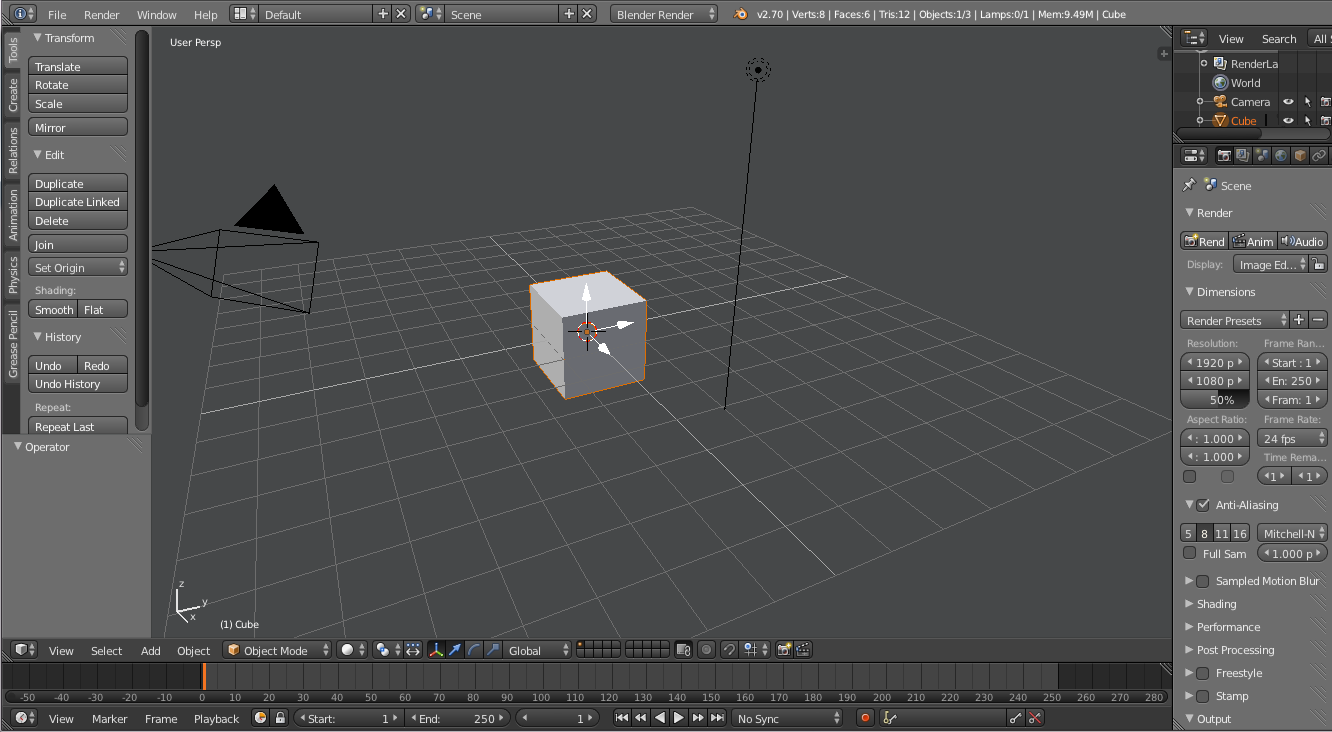Toggle Cube visibility eye in the outliner
Screen dimensions: 1332x732
[x=1288, y=121]
